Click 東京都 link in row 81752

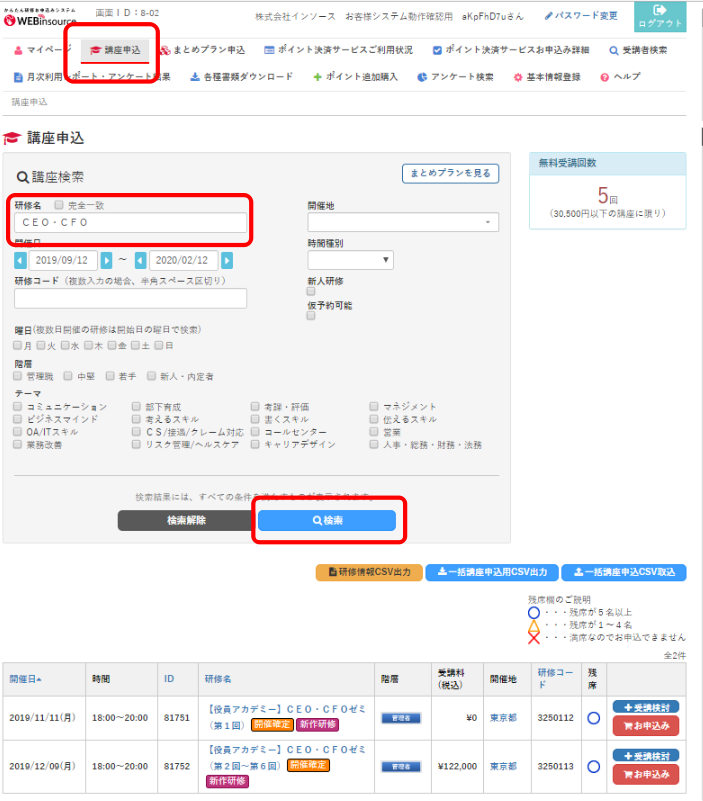503,766
